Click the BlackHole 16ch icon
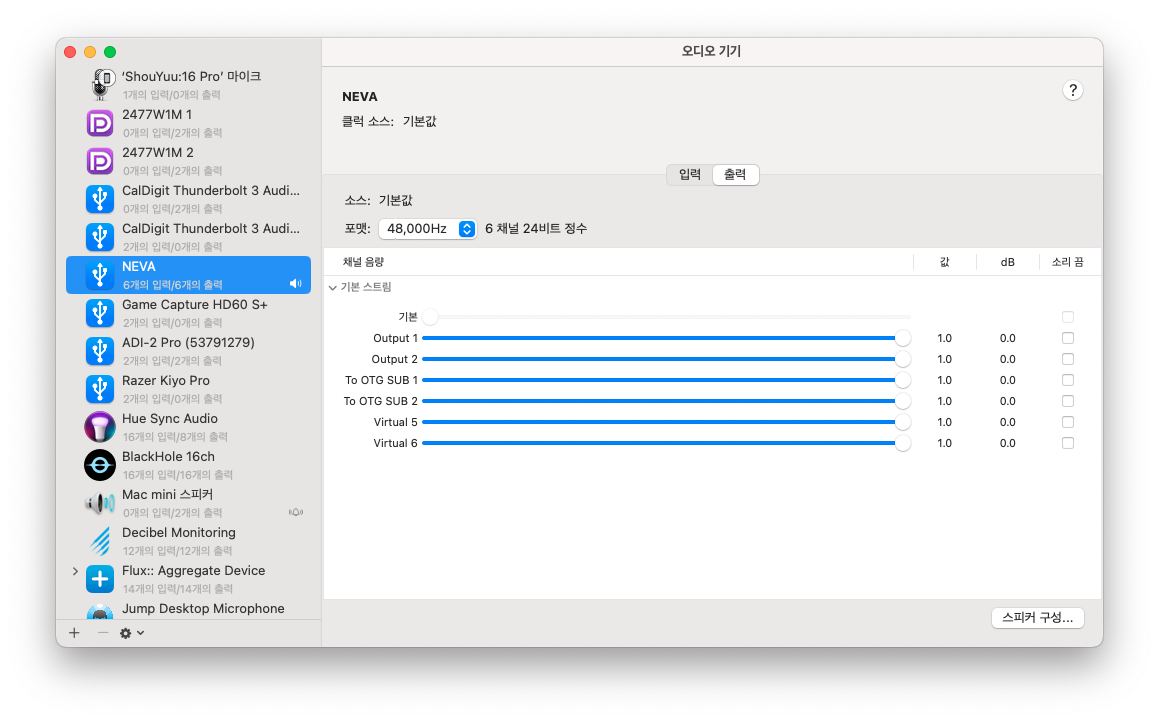 click(100, 465)
